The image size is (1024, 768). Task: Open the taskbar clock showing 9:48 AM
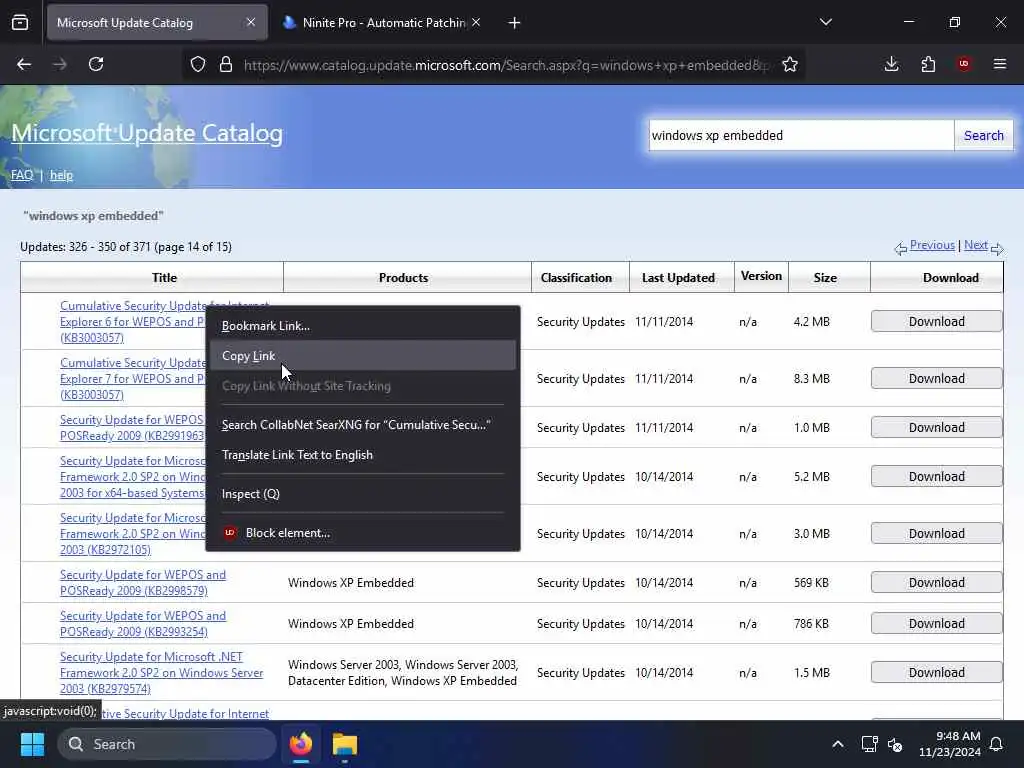950,744
